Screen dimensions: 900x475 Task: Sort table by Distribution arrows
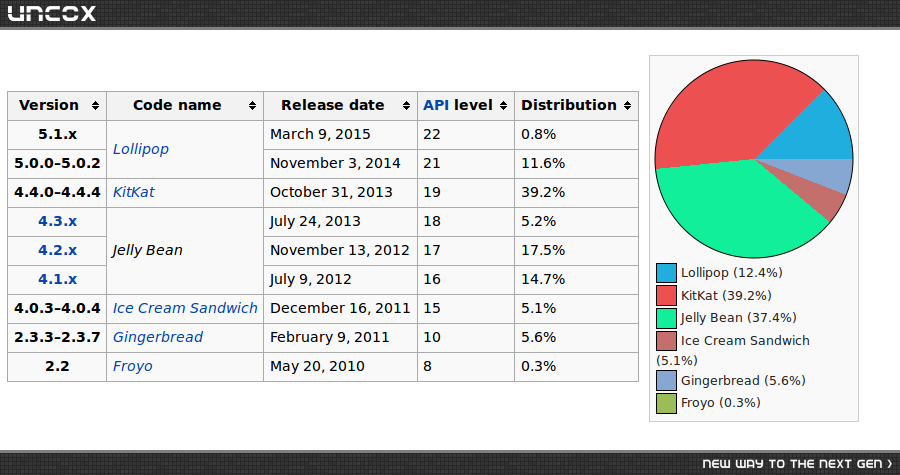click(x=627, y=106)
